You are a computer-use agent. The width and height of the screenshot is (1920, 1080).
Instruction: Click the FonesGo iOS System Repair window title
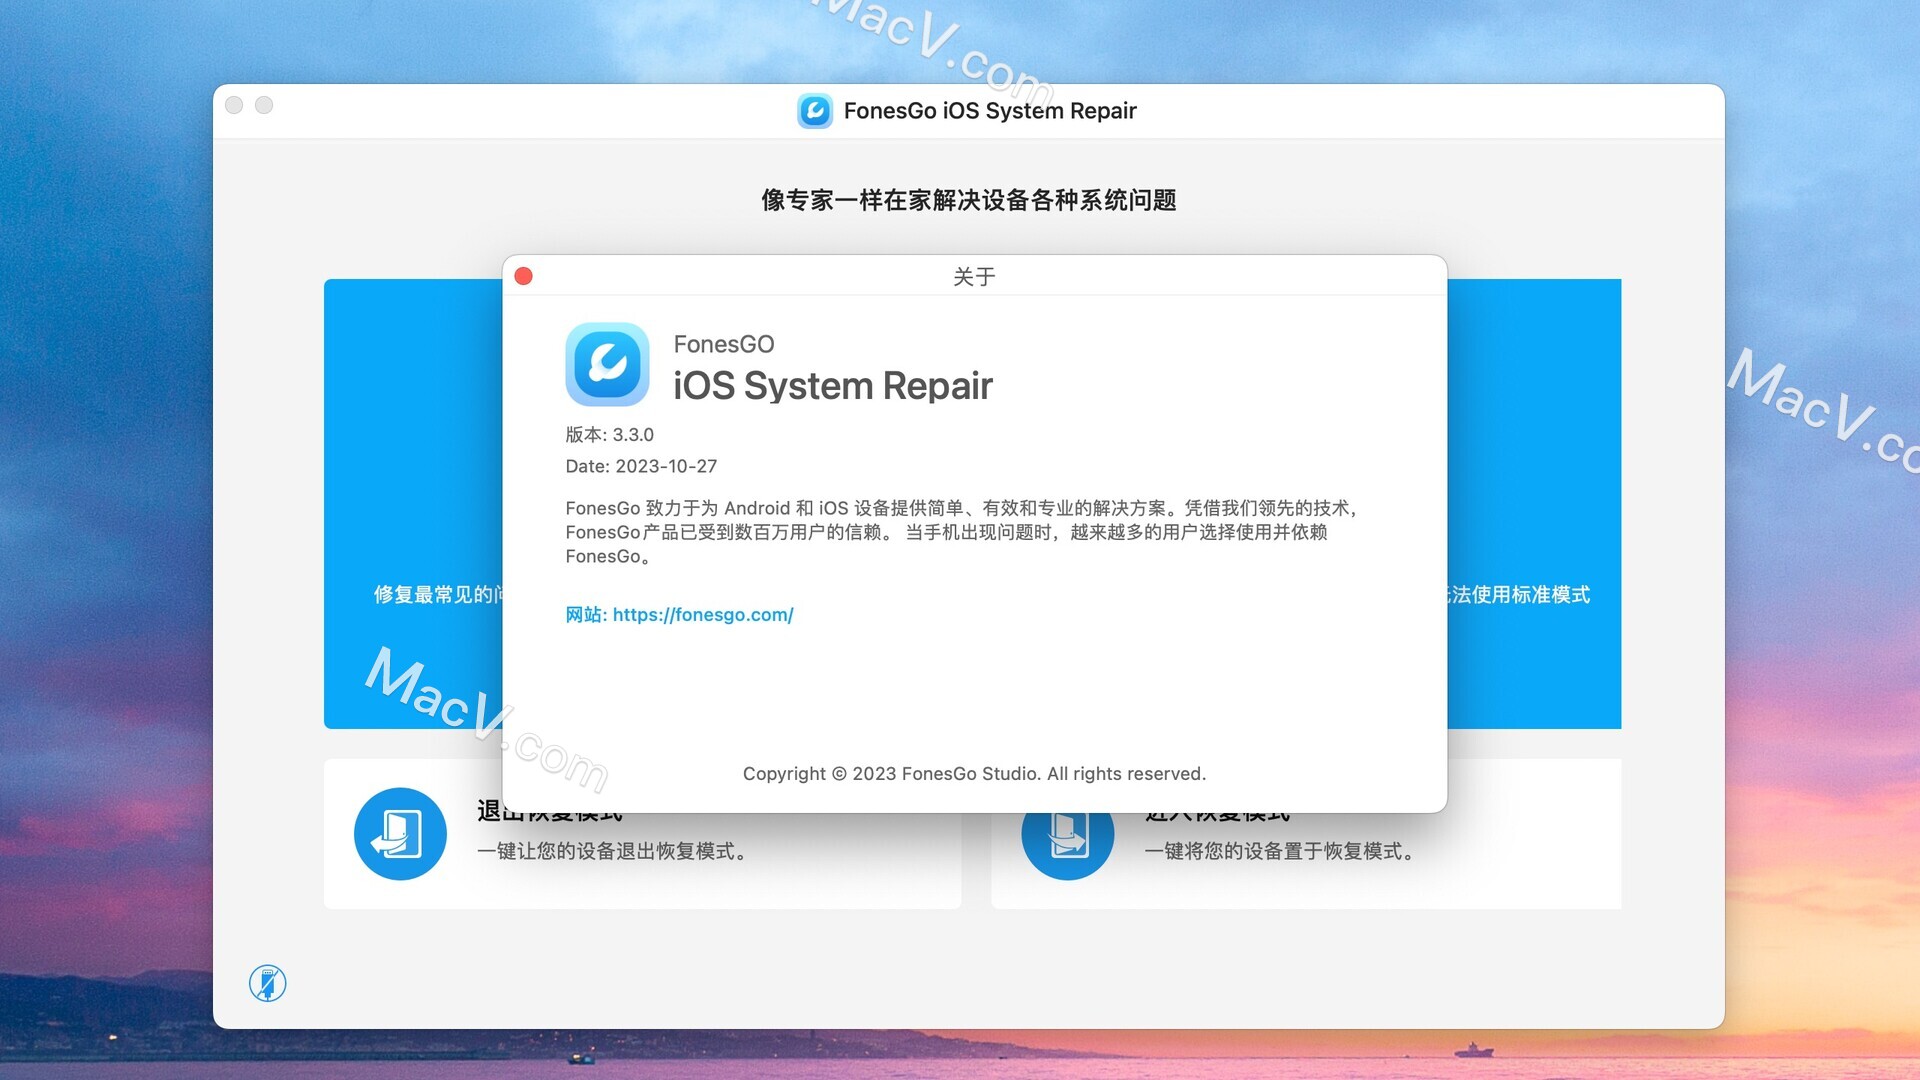[x=990, y=111]
